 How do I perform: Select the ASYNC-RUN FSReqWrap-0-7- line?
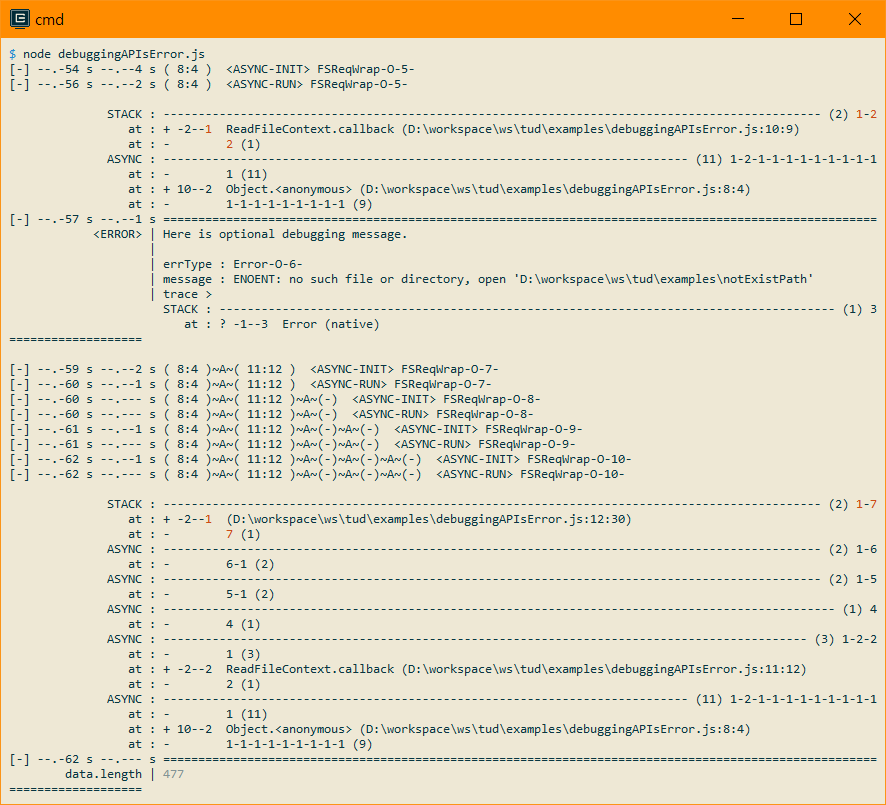pyautogui.click(x=250, y=384)
